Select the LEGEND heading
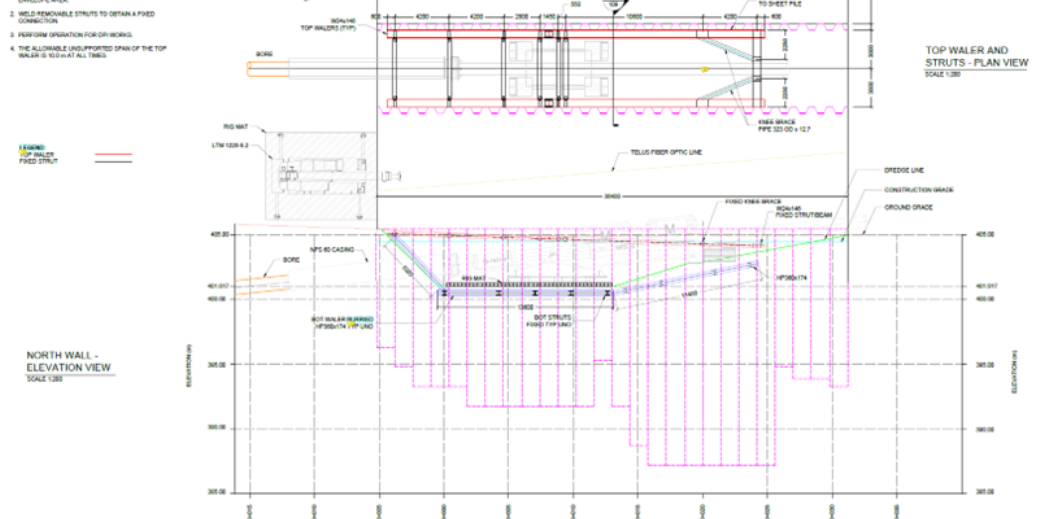The width and height of the screenshot is (1038, 519). tap(32, 147)
